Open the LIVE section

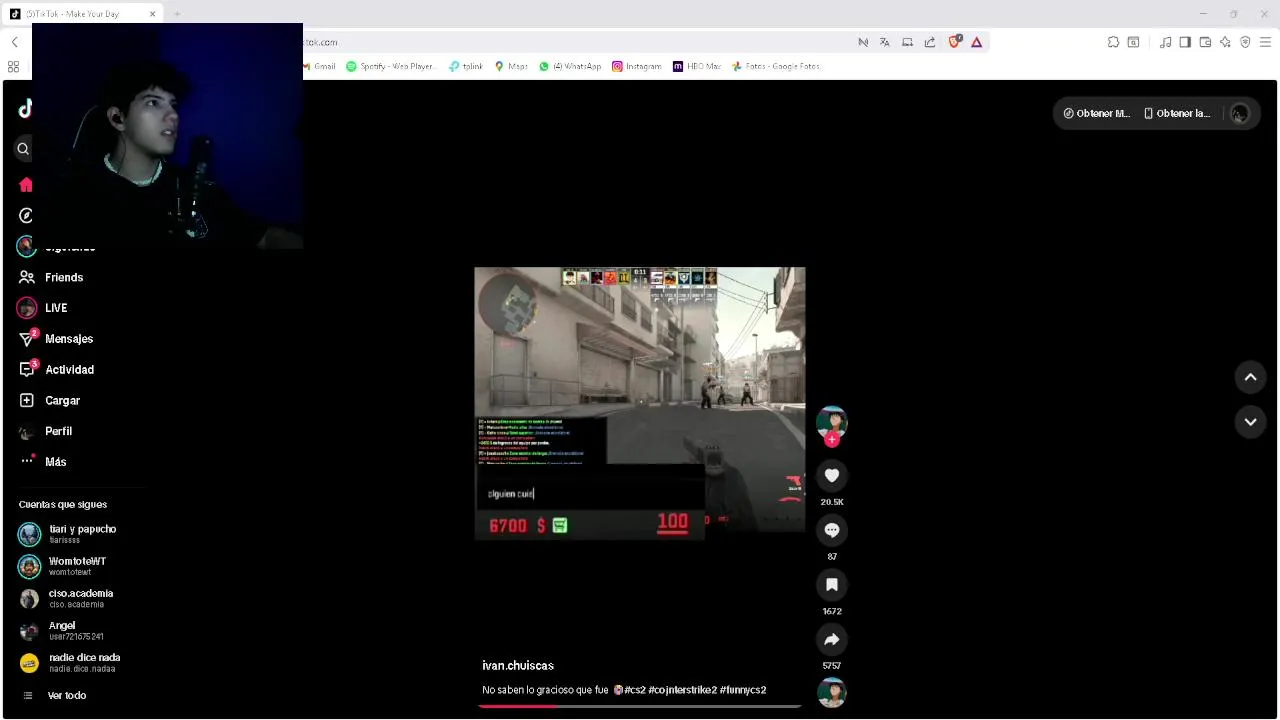click(56, 308)
